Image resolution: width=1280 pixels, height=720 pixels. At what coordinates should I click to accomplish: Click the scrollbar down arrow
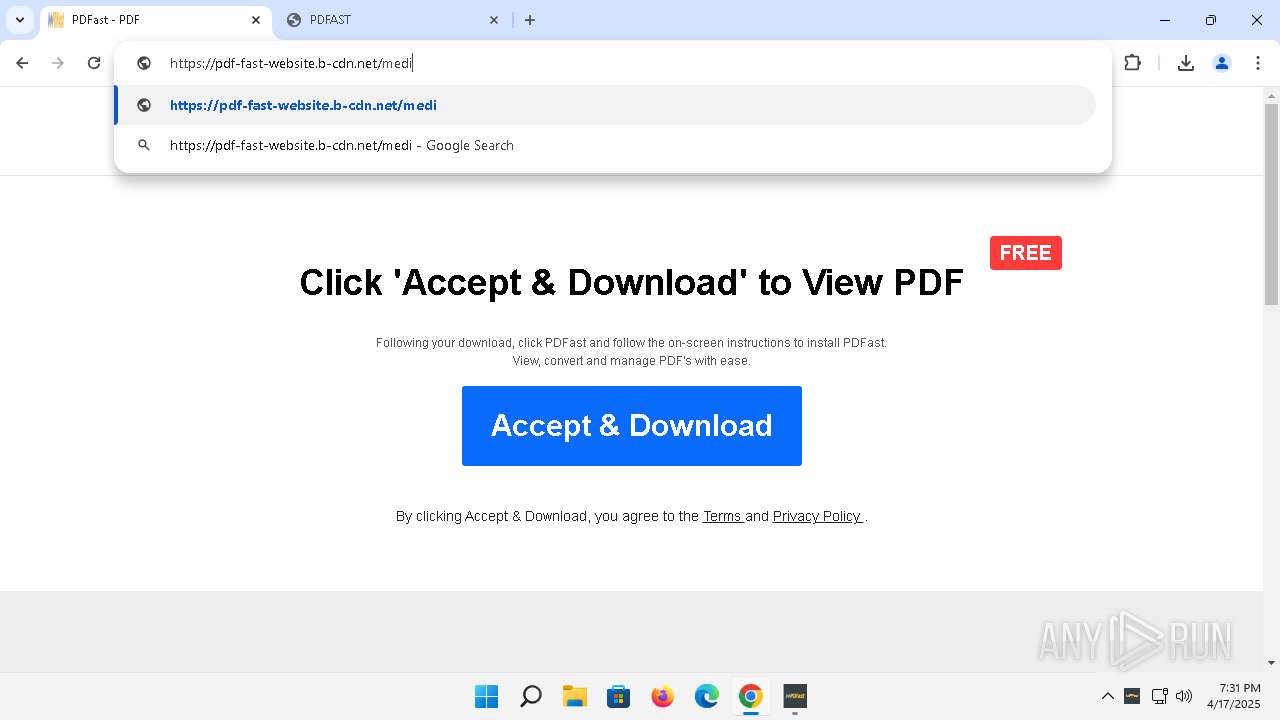point(1272,662)
